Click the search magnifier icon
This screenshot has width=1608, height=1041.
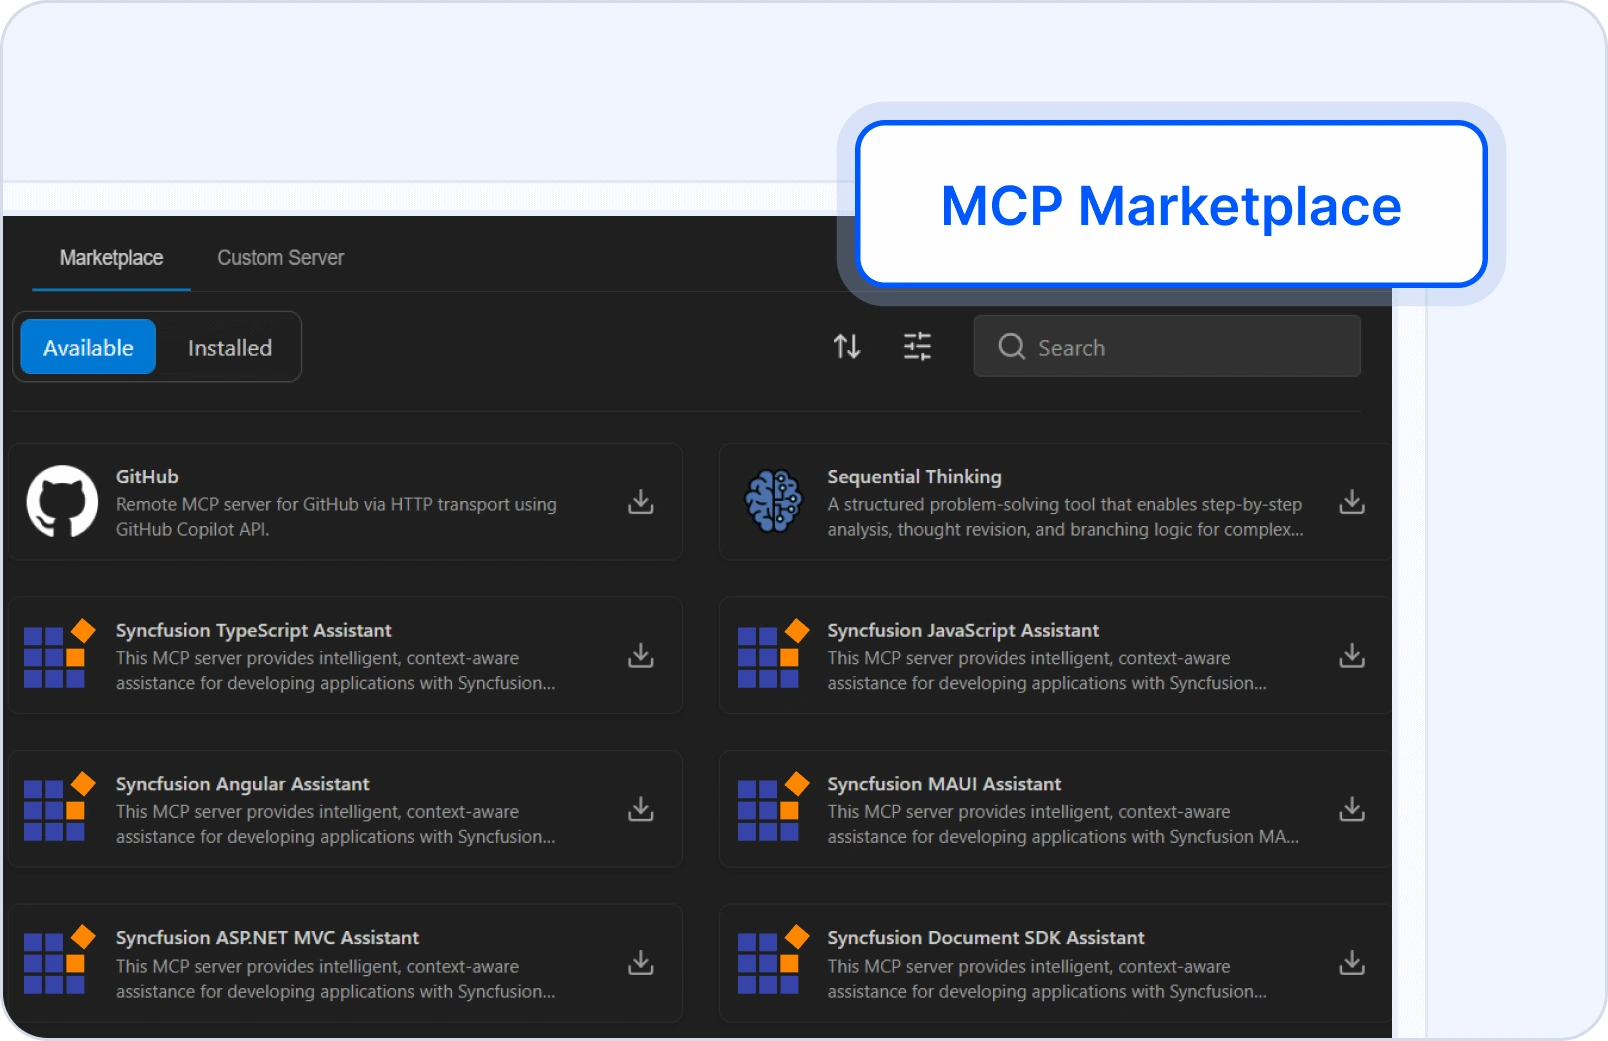click(x=1011, y=347)
